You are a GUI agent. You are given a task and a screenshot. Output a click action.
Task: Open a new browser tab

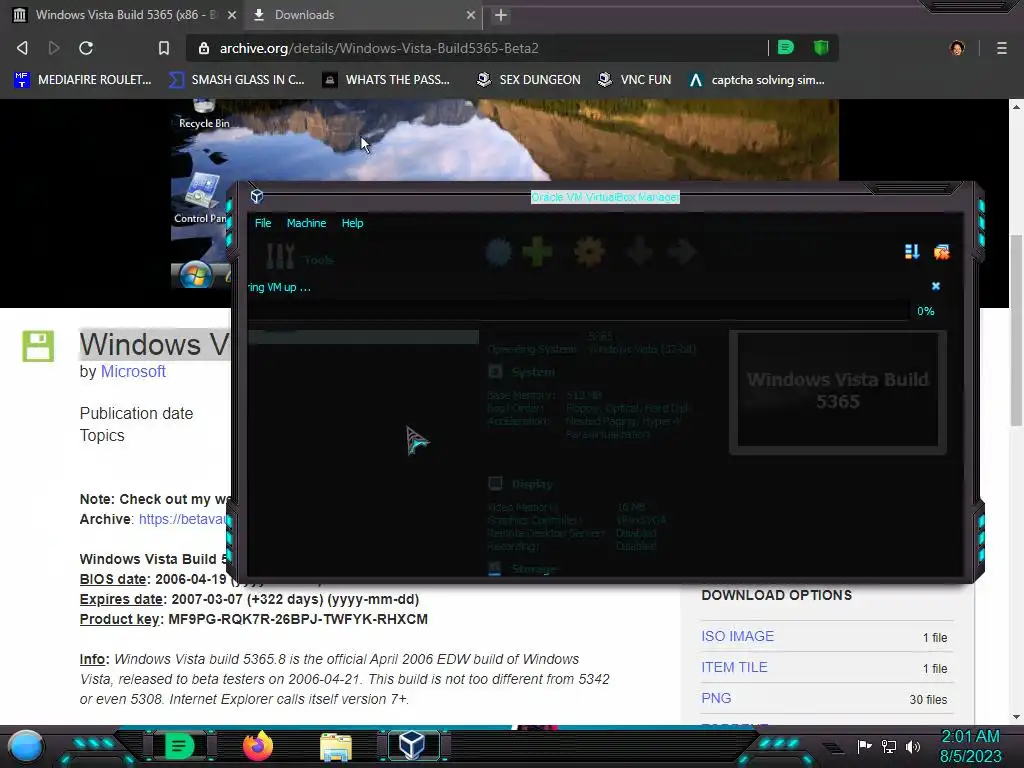(x=500, y=15)
